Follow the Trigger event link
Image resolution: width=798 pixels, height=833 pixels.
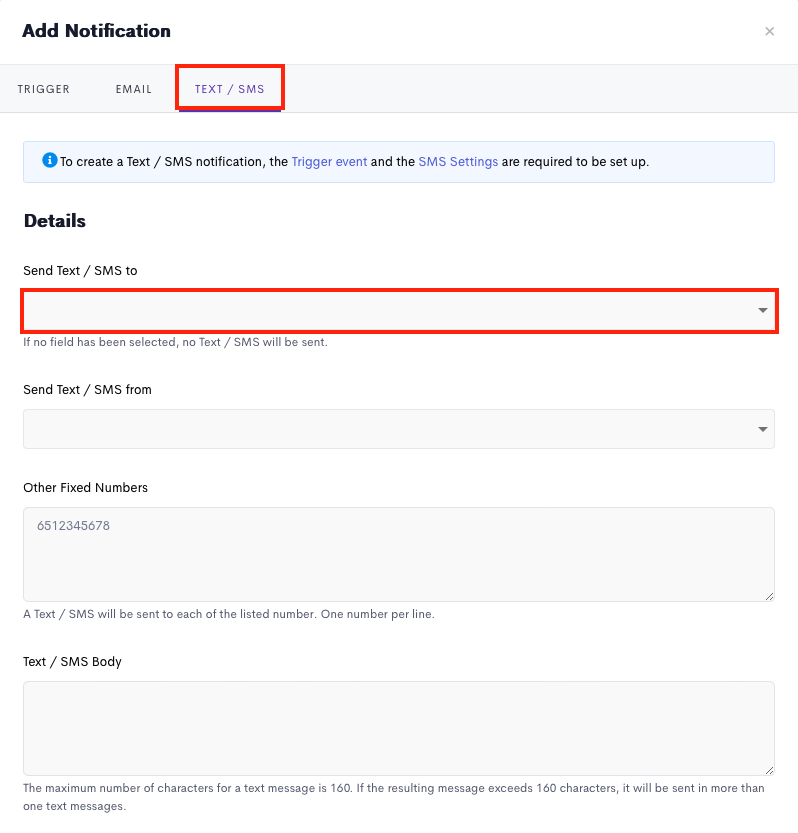(329, 161)
